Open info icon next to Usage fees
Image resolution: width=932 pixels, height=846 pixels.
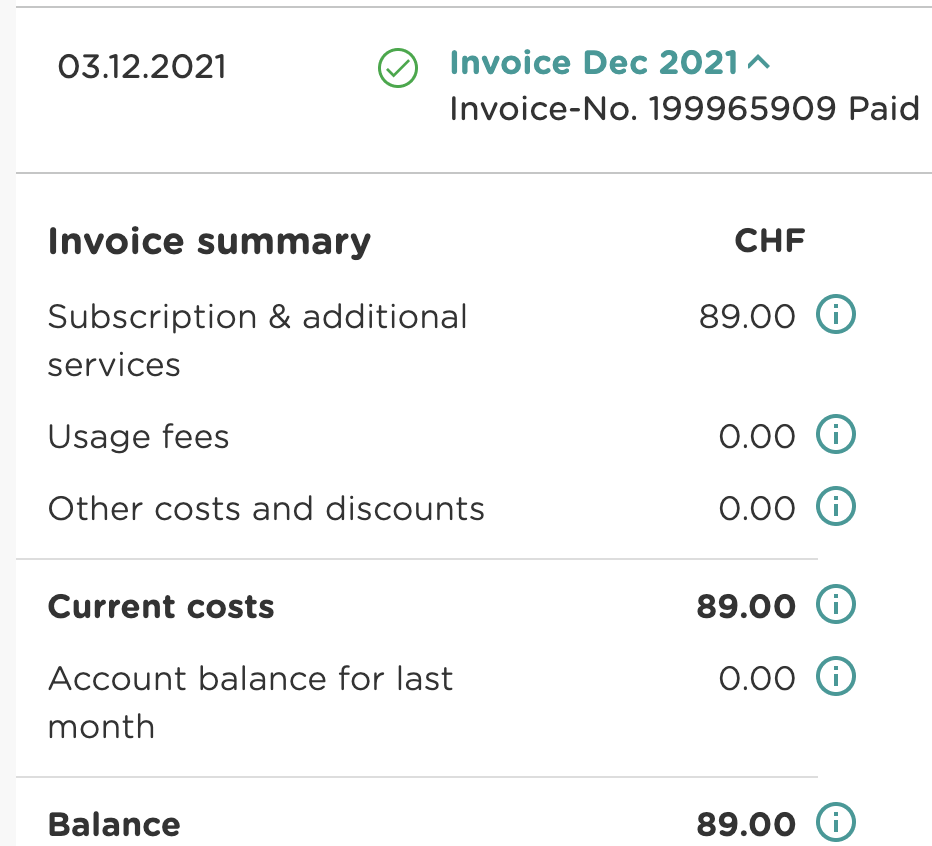point(836,436)
